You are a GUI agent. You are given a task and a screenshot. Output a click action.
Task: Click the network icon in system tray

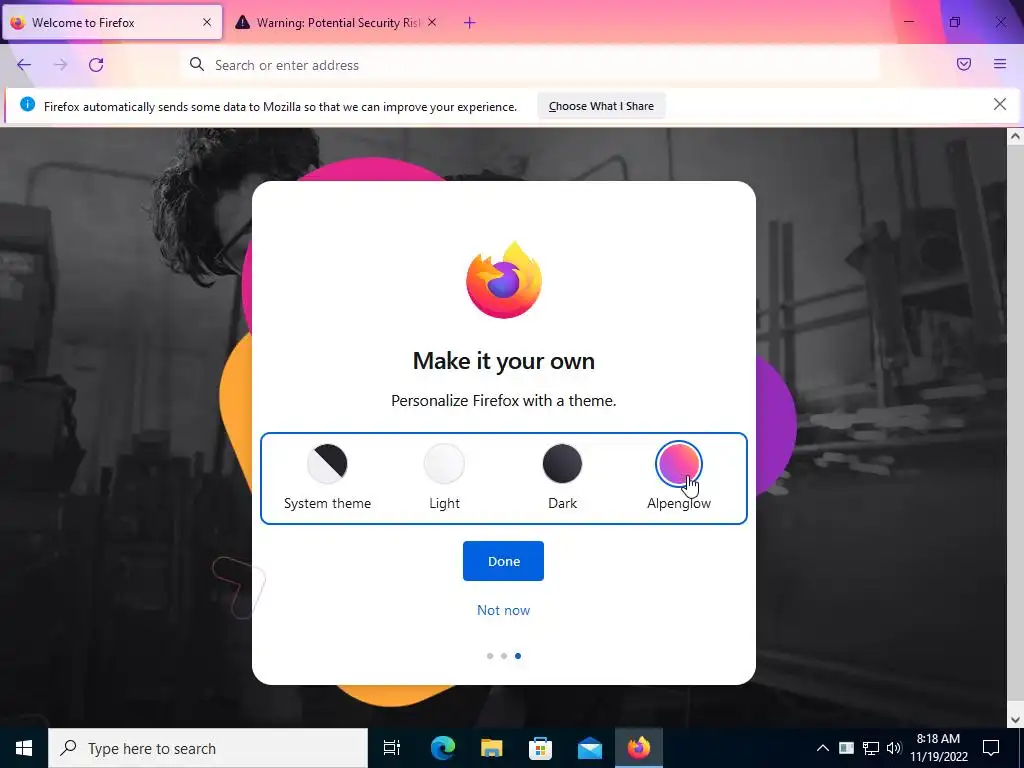pos(871,748)
